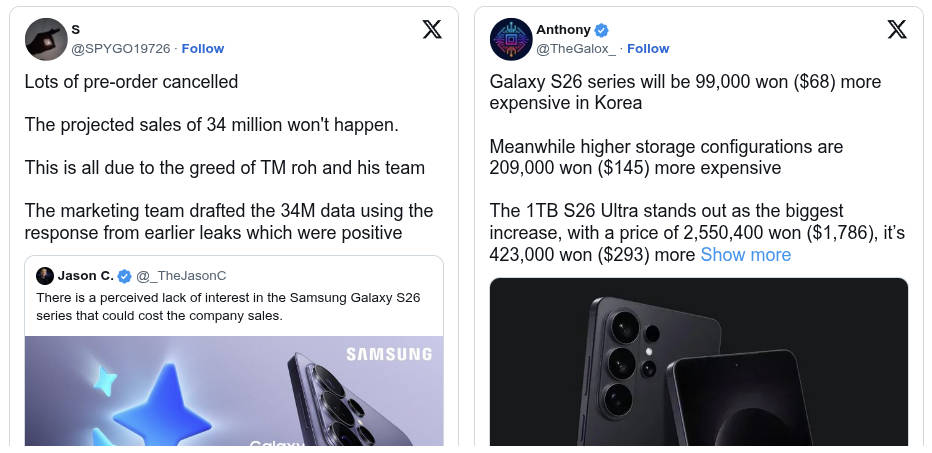This screenshot has height=453, width=932.
Task: Click the X logo on S's tweet
Action: [432, 29]
